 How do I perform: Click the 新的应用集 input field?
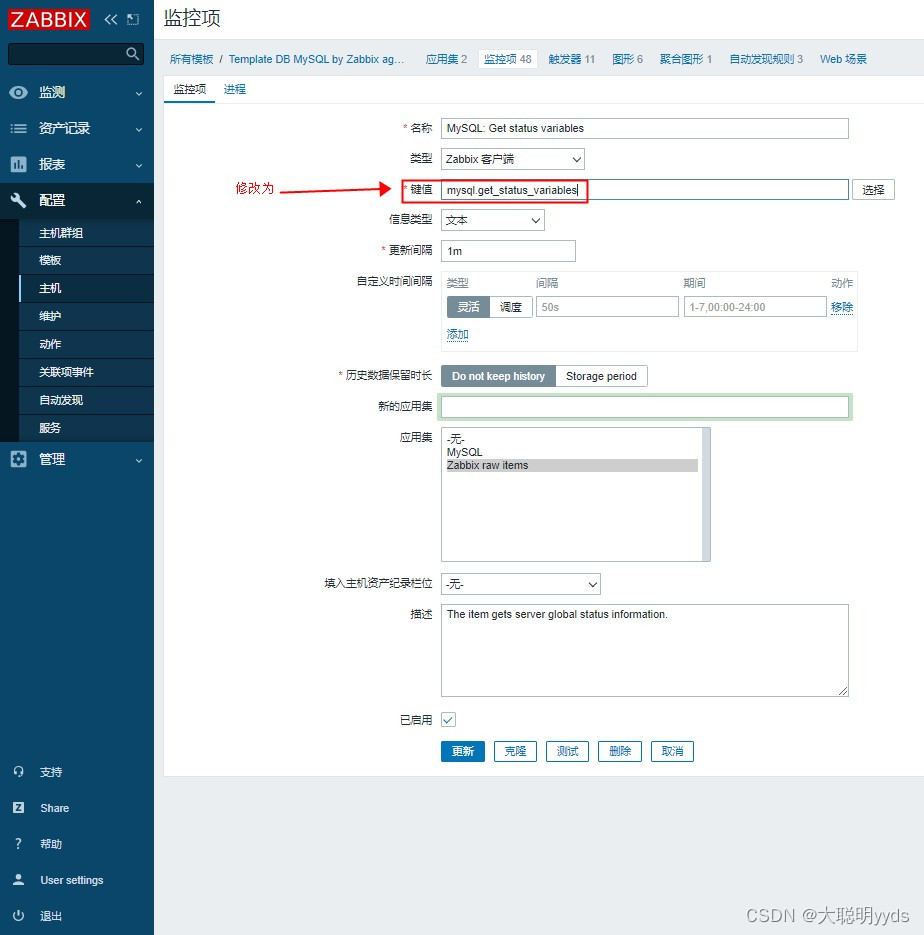point(644,407)
